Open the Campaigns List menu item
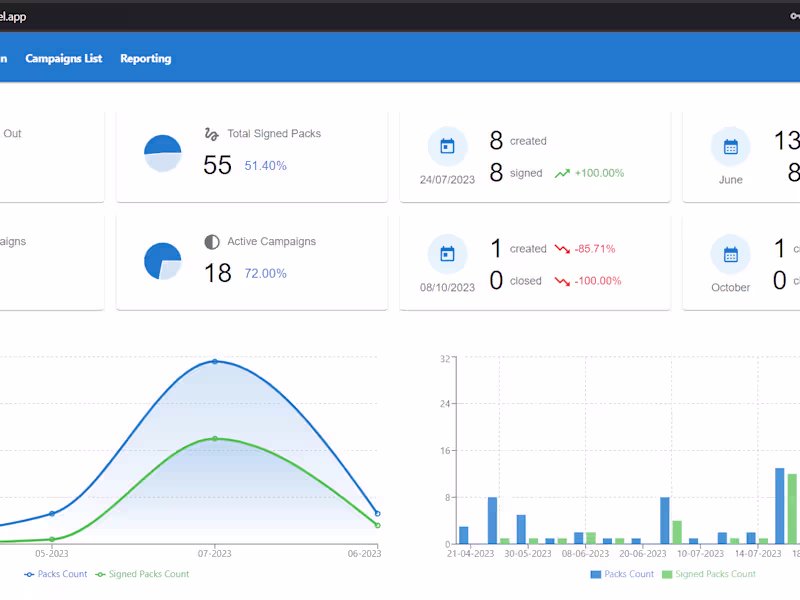This screenshot has height=600, width=800. pyautogui.click(x=64, y=59)
